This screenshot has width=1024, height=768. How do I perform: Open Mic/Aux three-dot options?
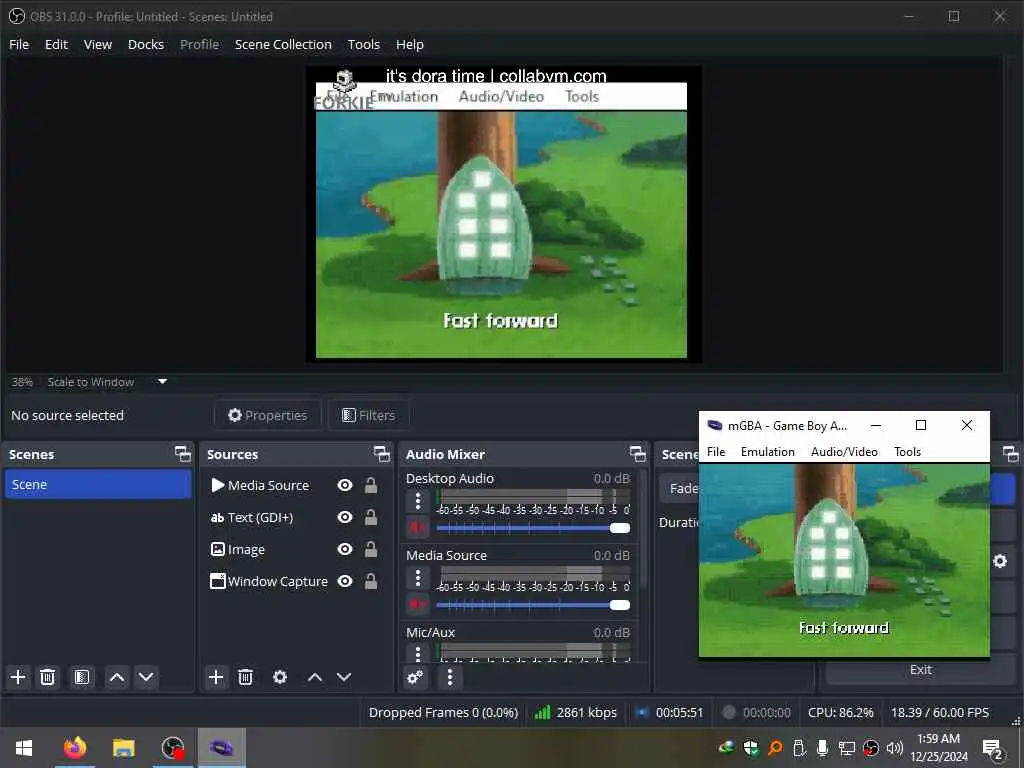418,653
